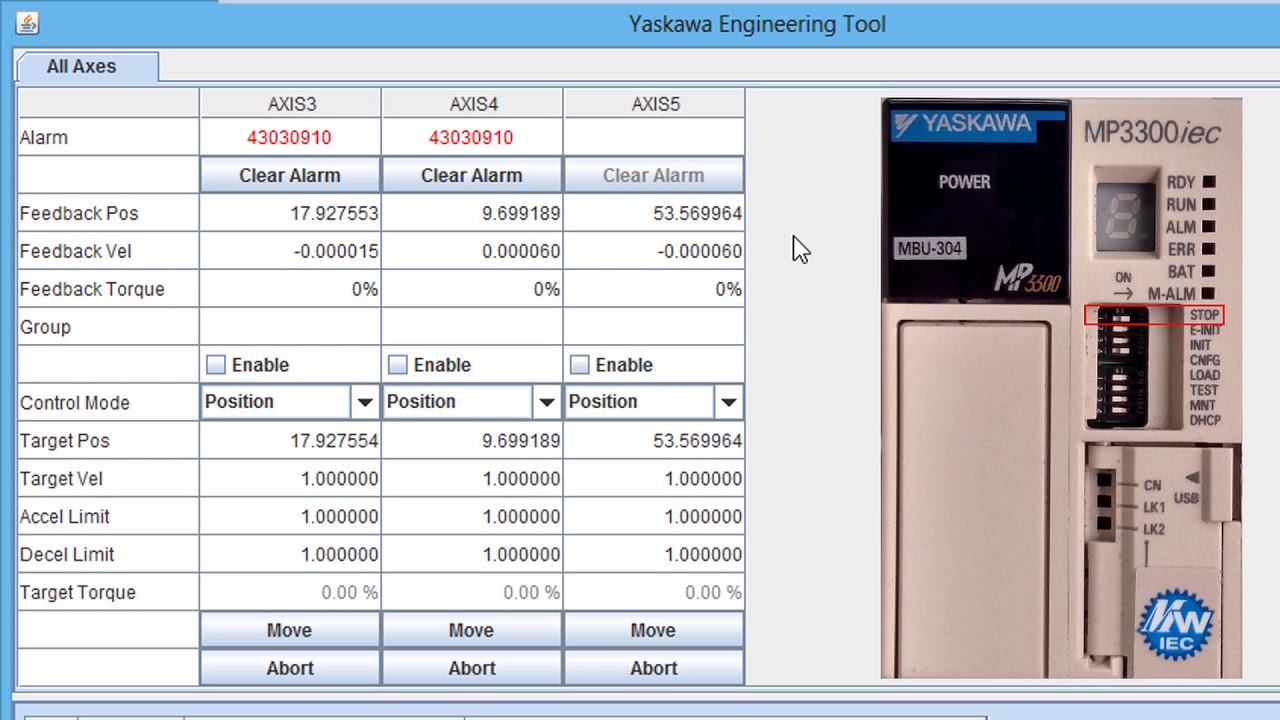Click the AXIS4 alarm code 43030910
The height and width of the screenshot is (720, 1280).
point(471,138)
